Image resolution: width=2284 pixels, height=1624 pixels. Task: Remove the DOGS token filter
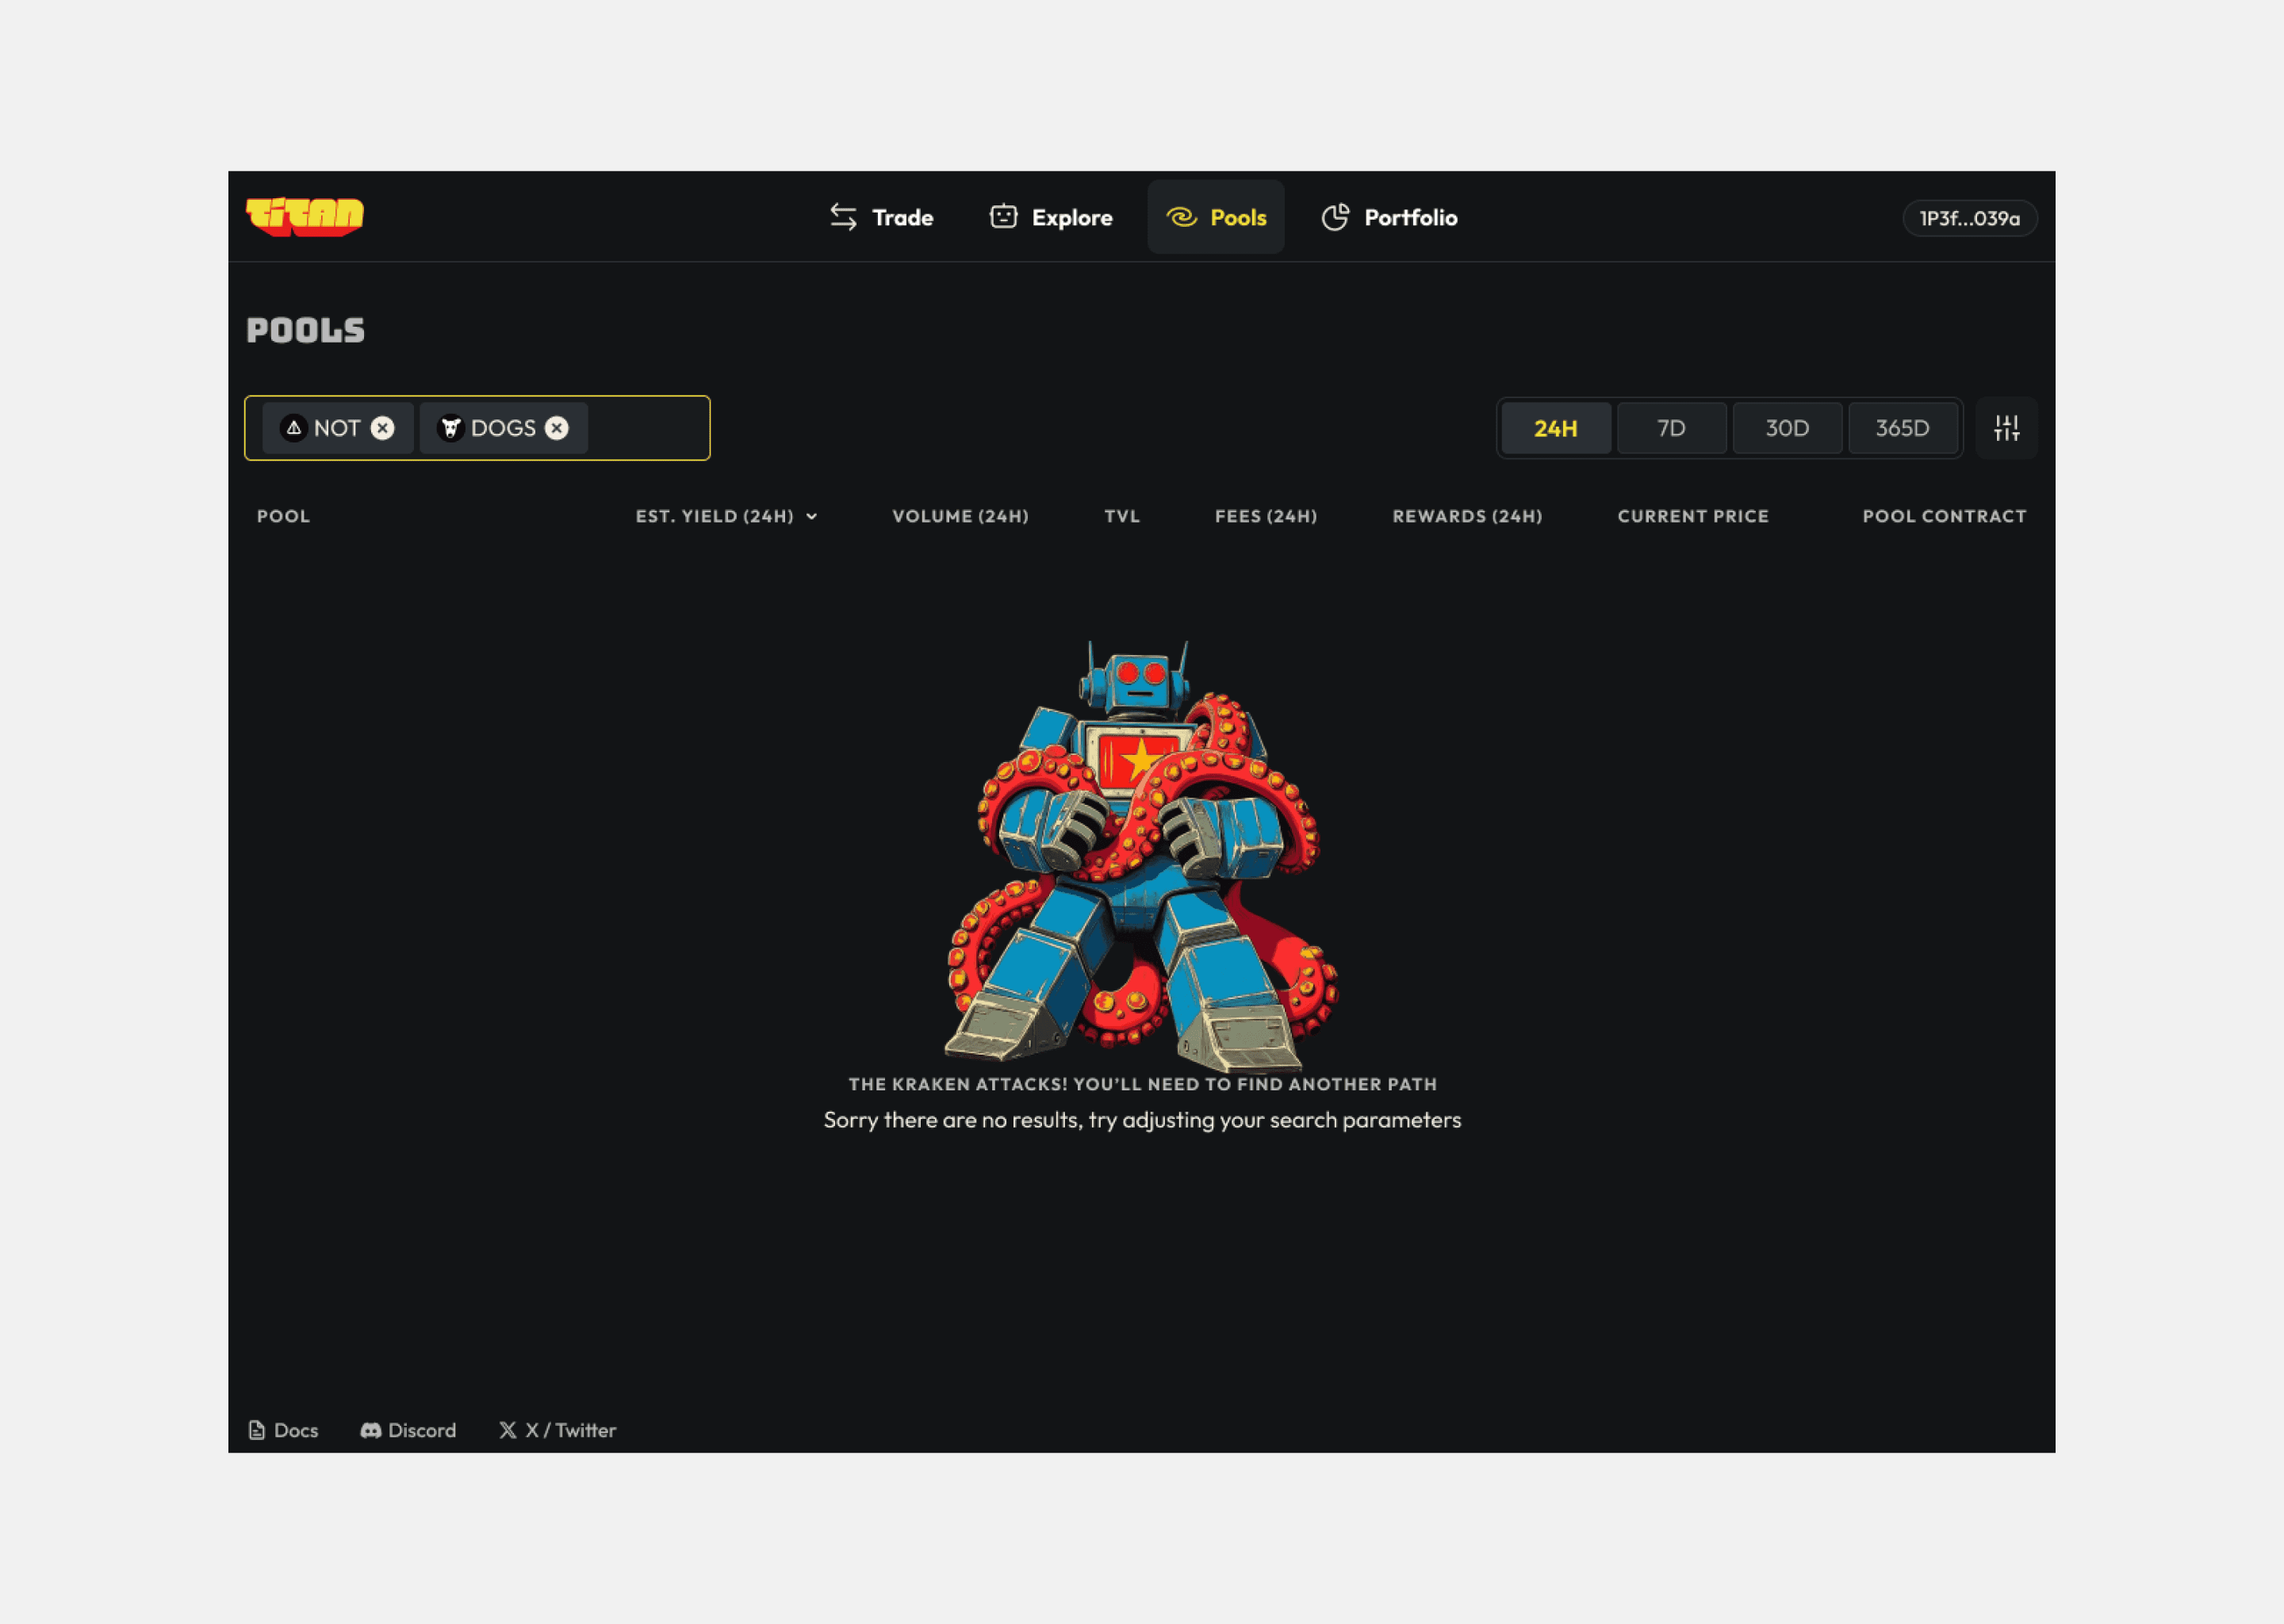557,428
